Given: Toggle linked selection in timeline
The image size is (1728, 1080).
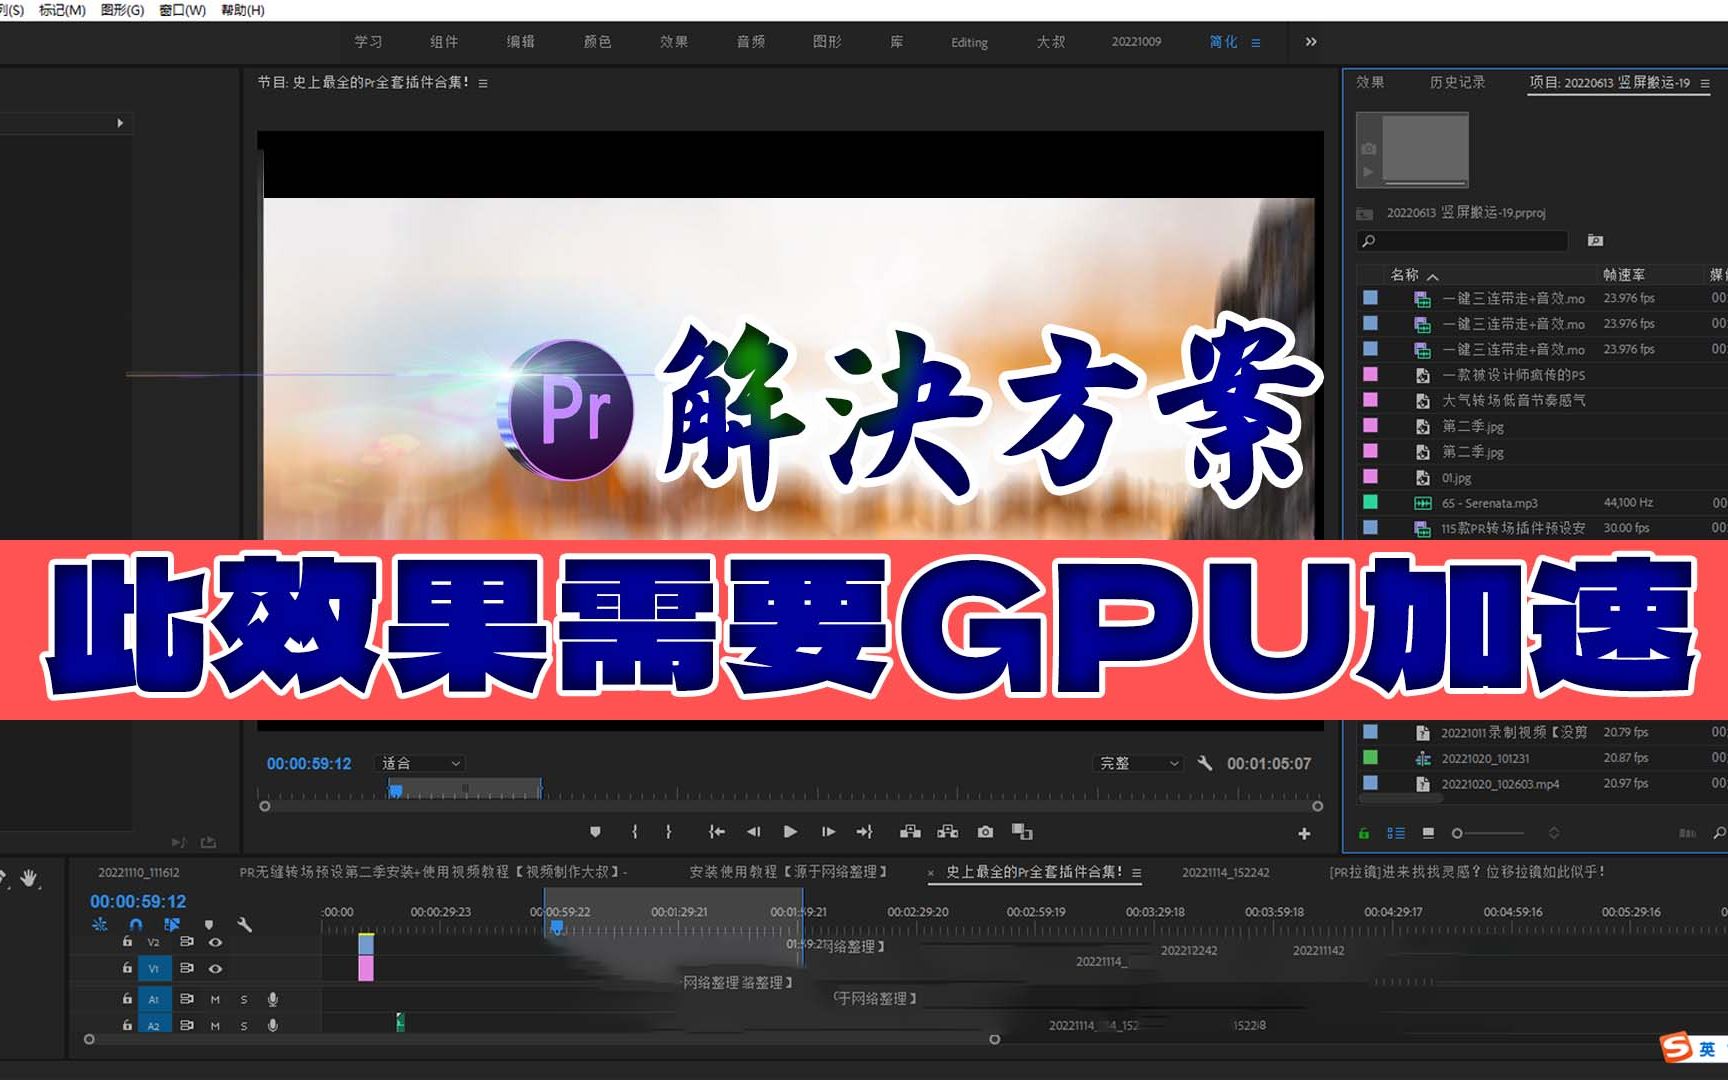Looking at the screenshot, I should pos(172,925).
